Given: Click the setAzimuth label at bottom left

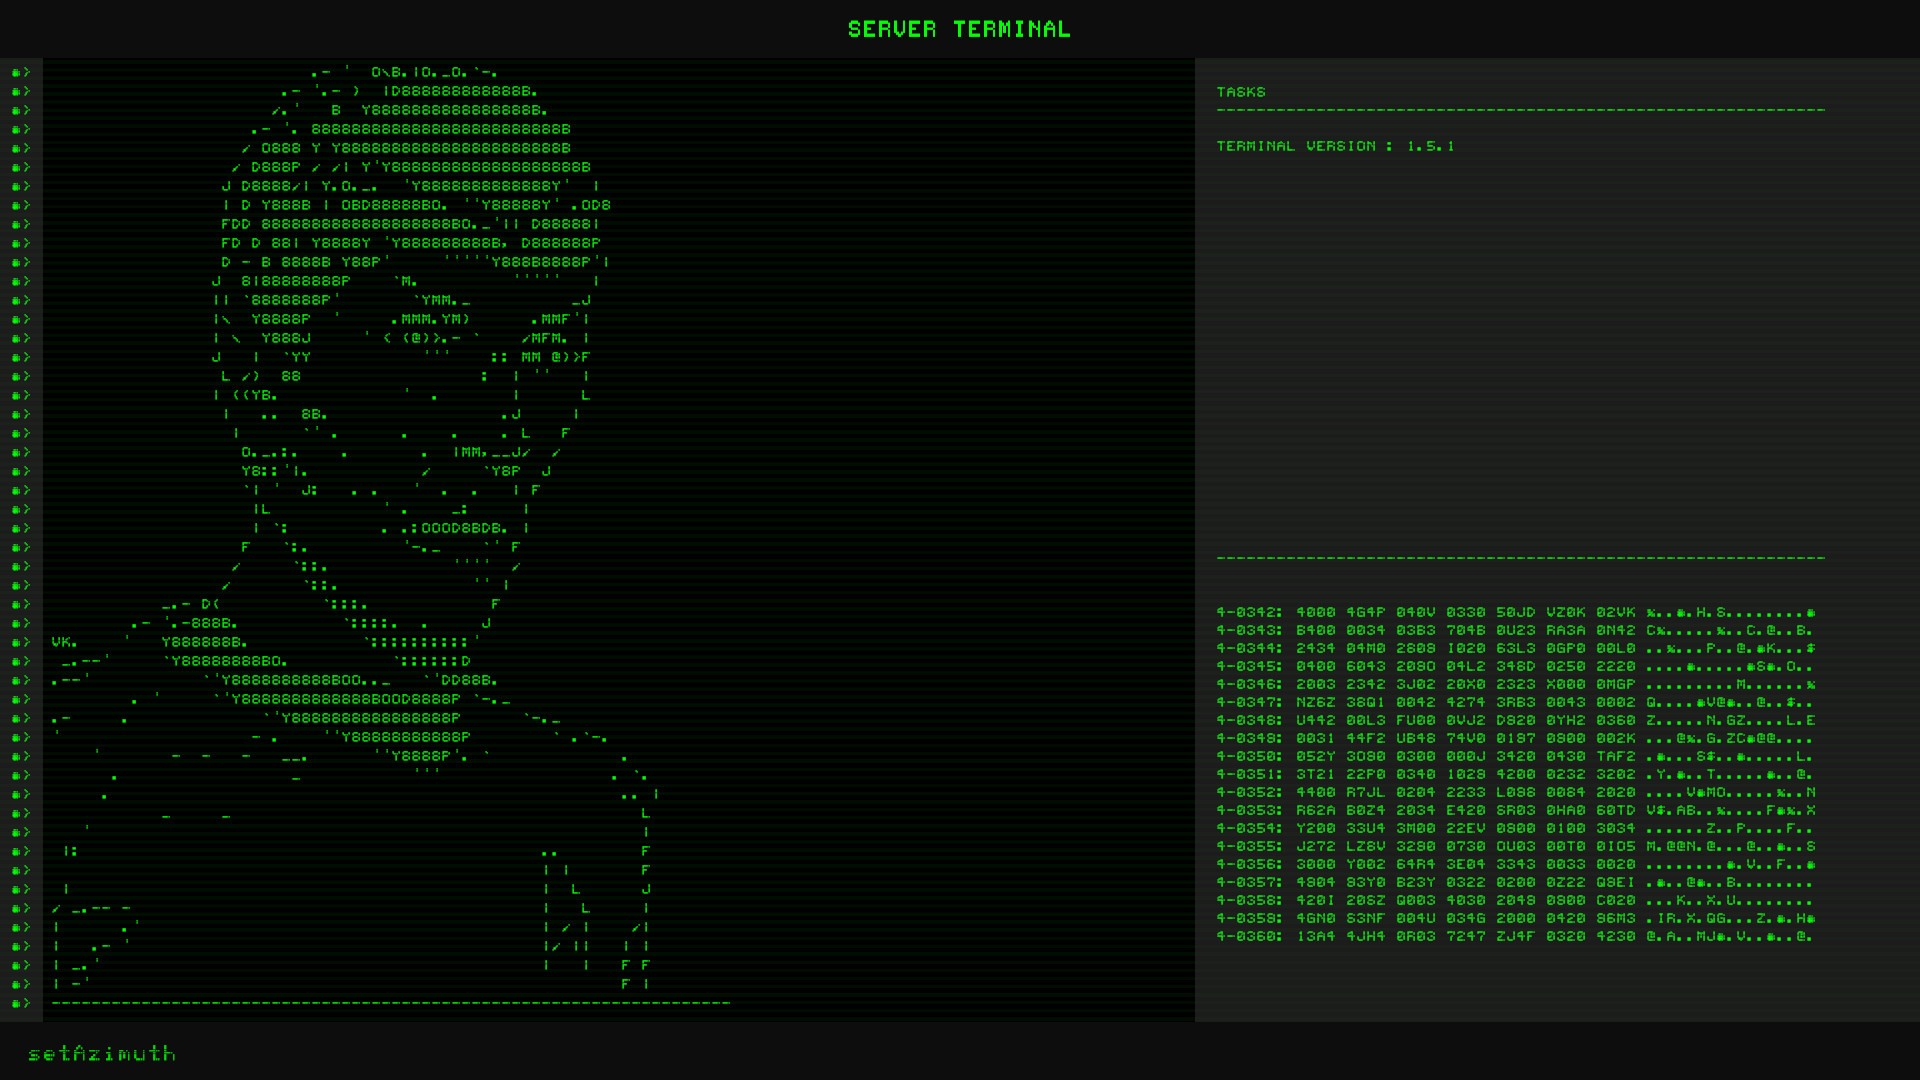Looking at the screenshot, I should (x=103, y=1054).
